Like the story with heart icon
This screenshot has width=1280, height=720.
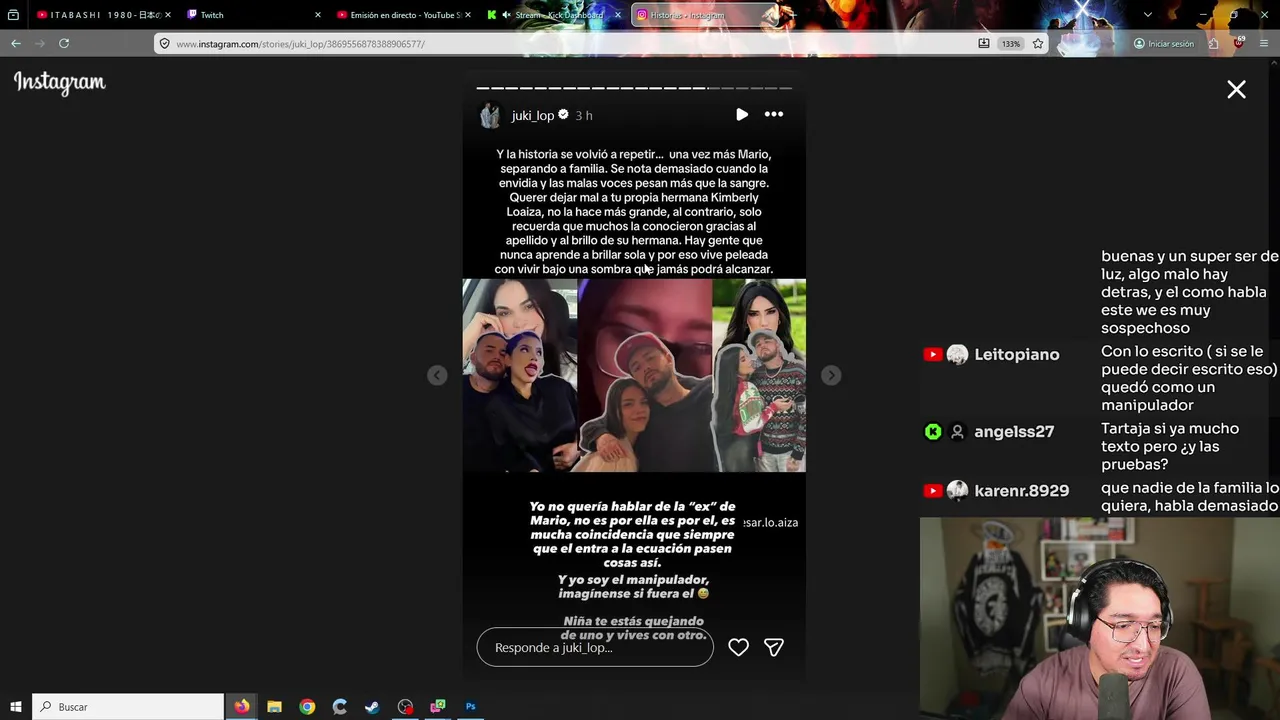click(x=738, y=647)
